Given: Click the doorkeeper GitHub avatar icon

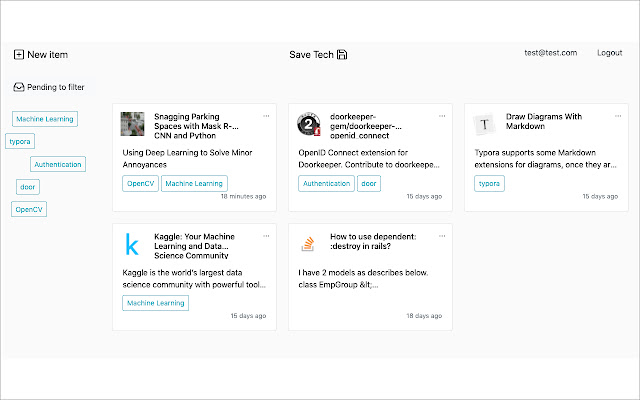Looking at the screenshot, I should [x=309, y=125].
